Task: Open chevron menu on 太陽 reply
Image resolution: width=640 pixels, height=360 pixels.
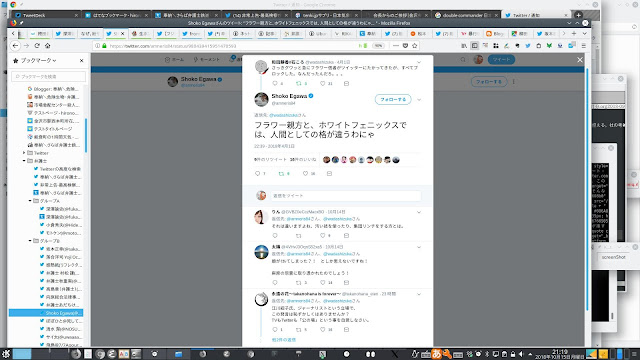Action: click(419, 247)
